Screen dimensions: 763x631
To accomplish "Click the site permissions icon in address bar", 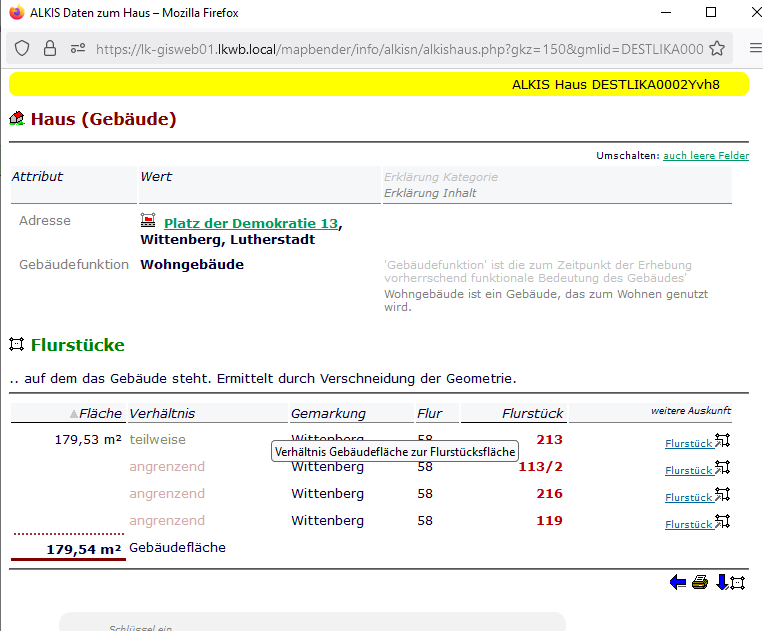I will (x=77, y=48).
